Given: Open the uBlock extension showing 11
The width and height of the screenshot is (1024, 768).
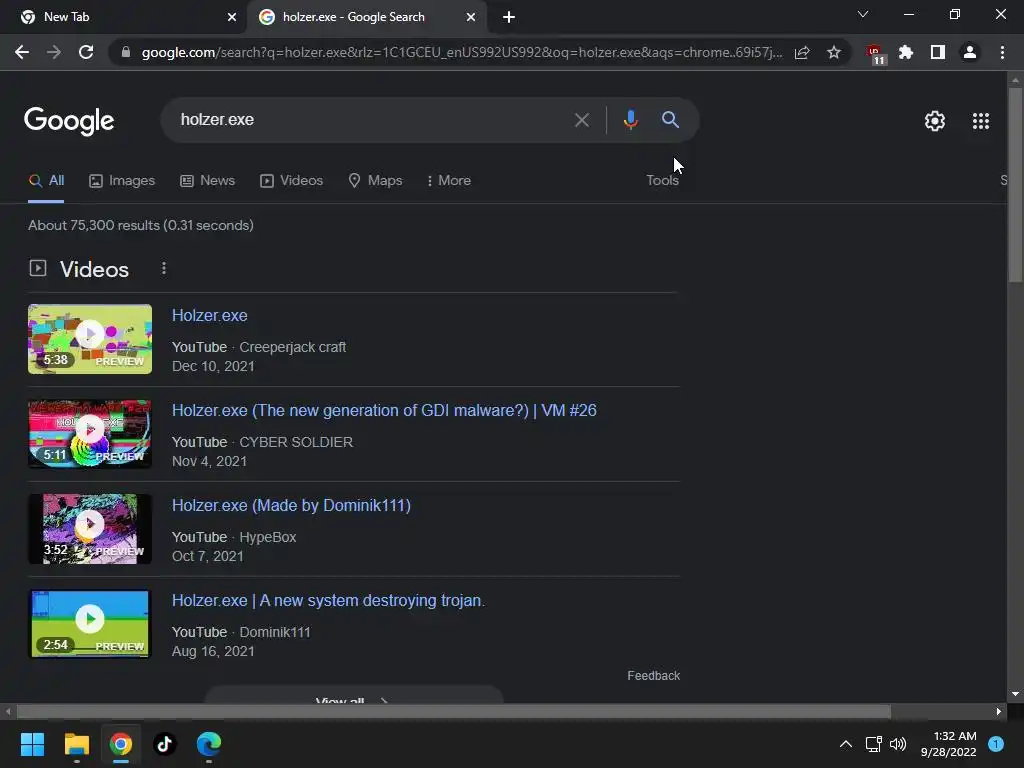Looking at the screenshot, I should 875,54.
